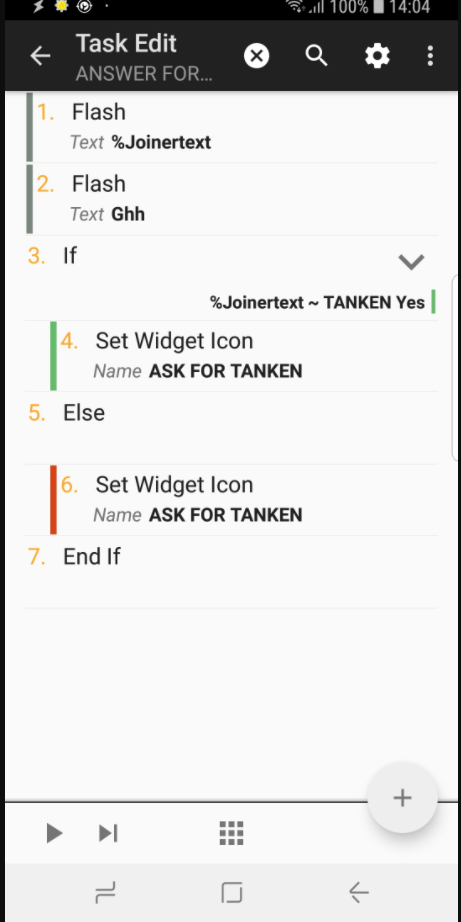Image resolution: width=461 pixels, height=922 pixels.
Task: Tap the back arrow in Task Edit header
Action: [x=40, y=56]
